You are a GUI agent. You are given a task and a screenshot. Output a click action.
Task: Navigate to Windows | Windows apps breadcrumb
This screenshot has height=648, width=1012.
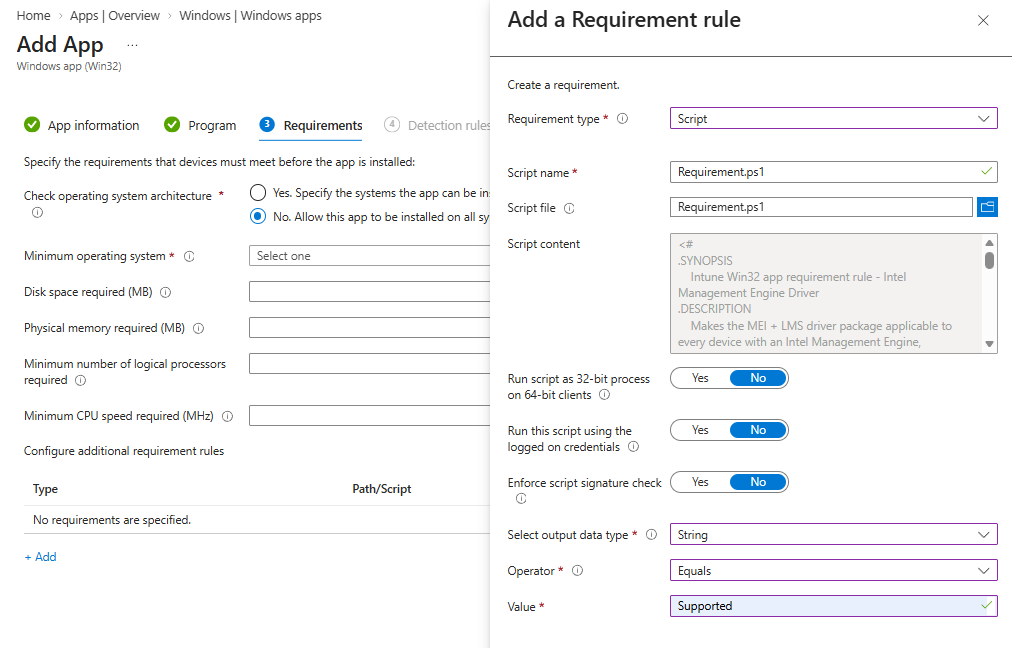pyautogui.click(x=250, y=15)
